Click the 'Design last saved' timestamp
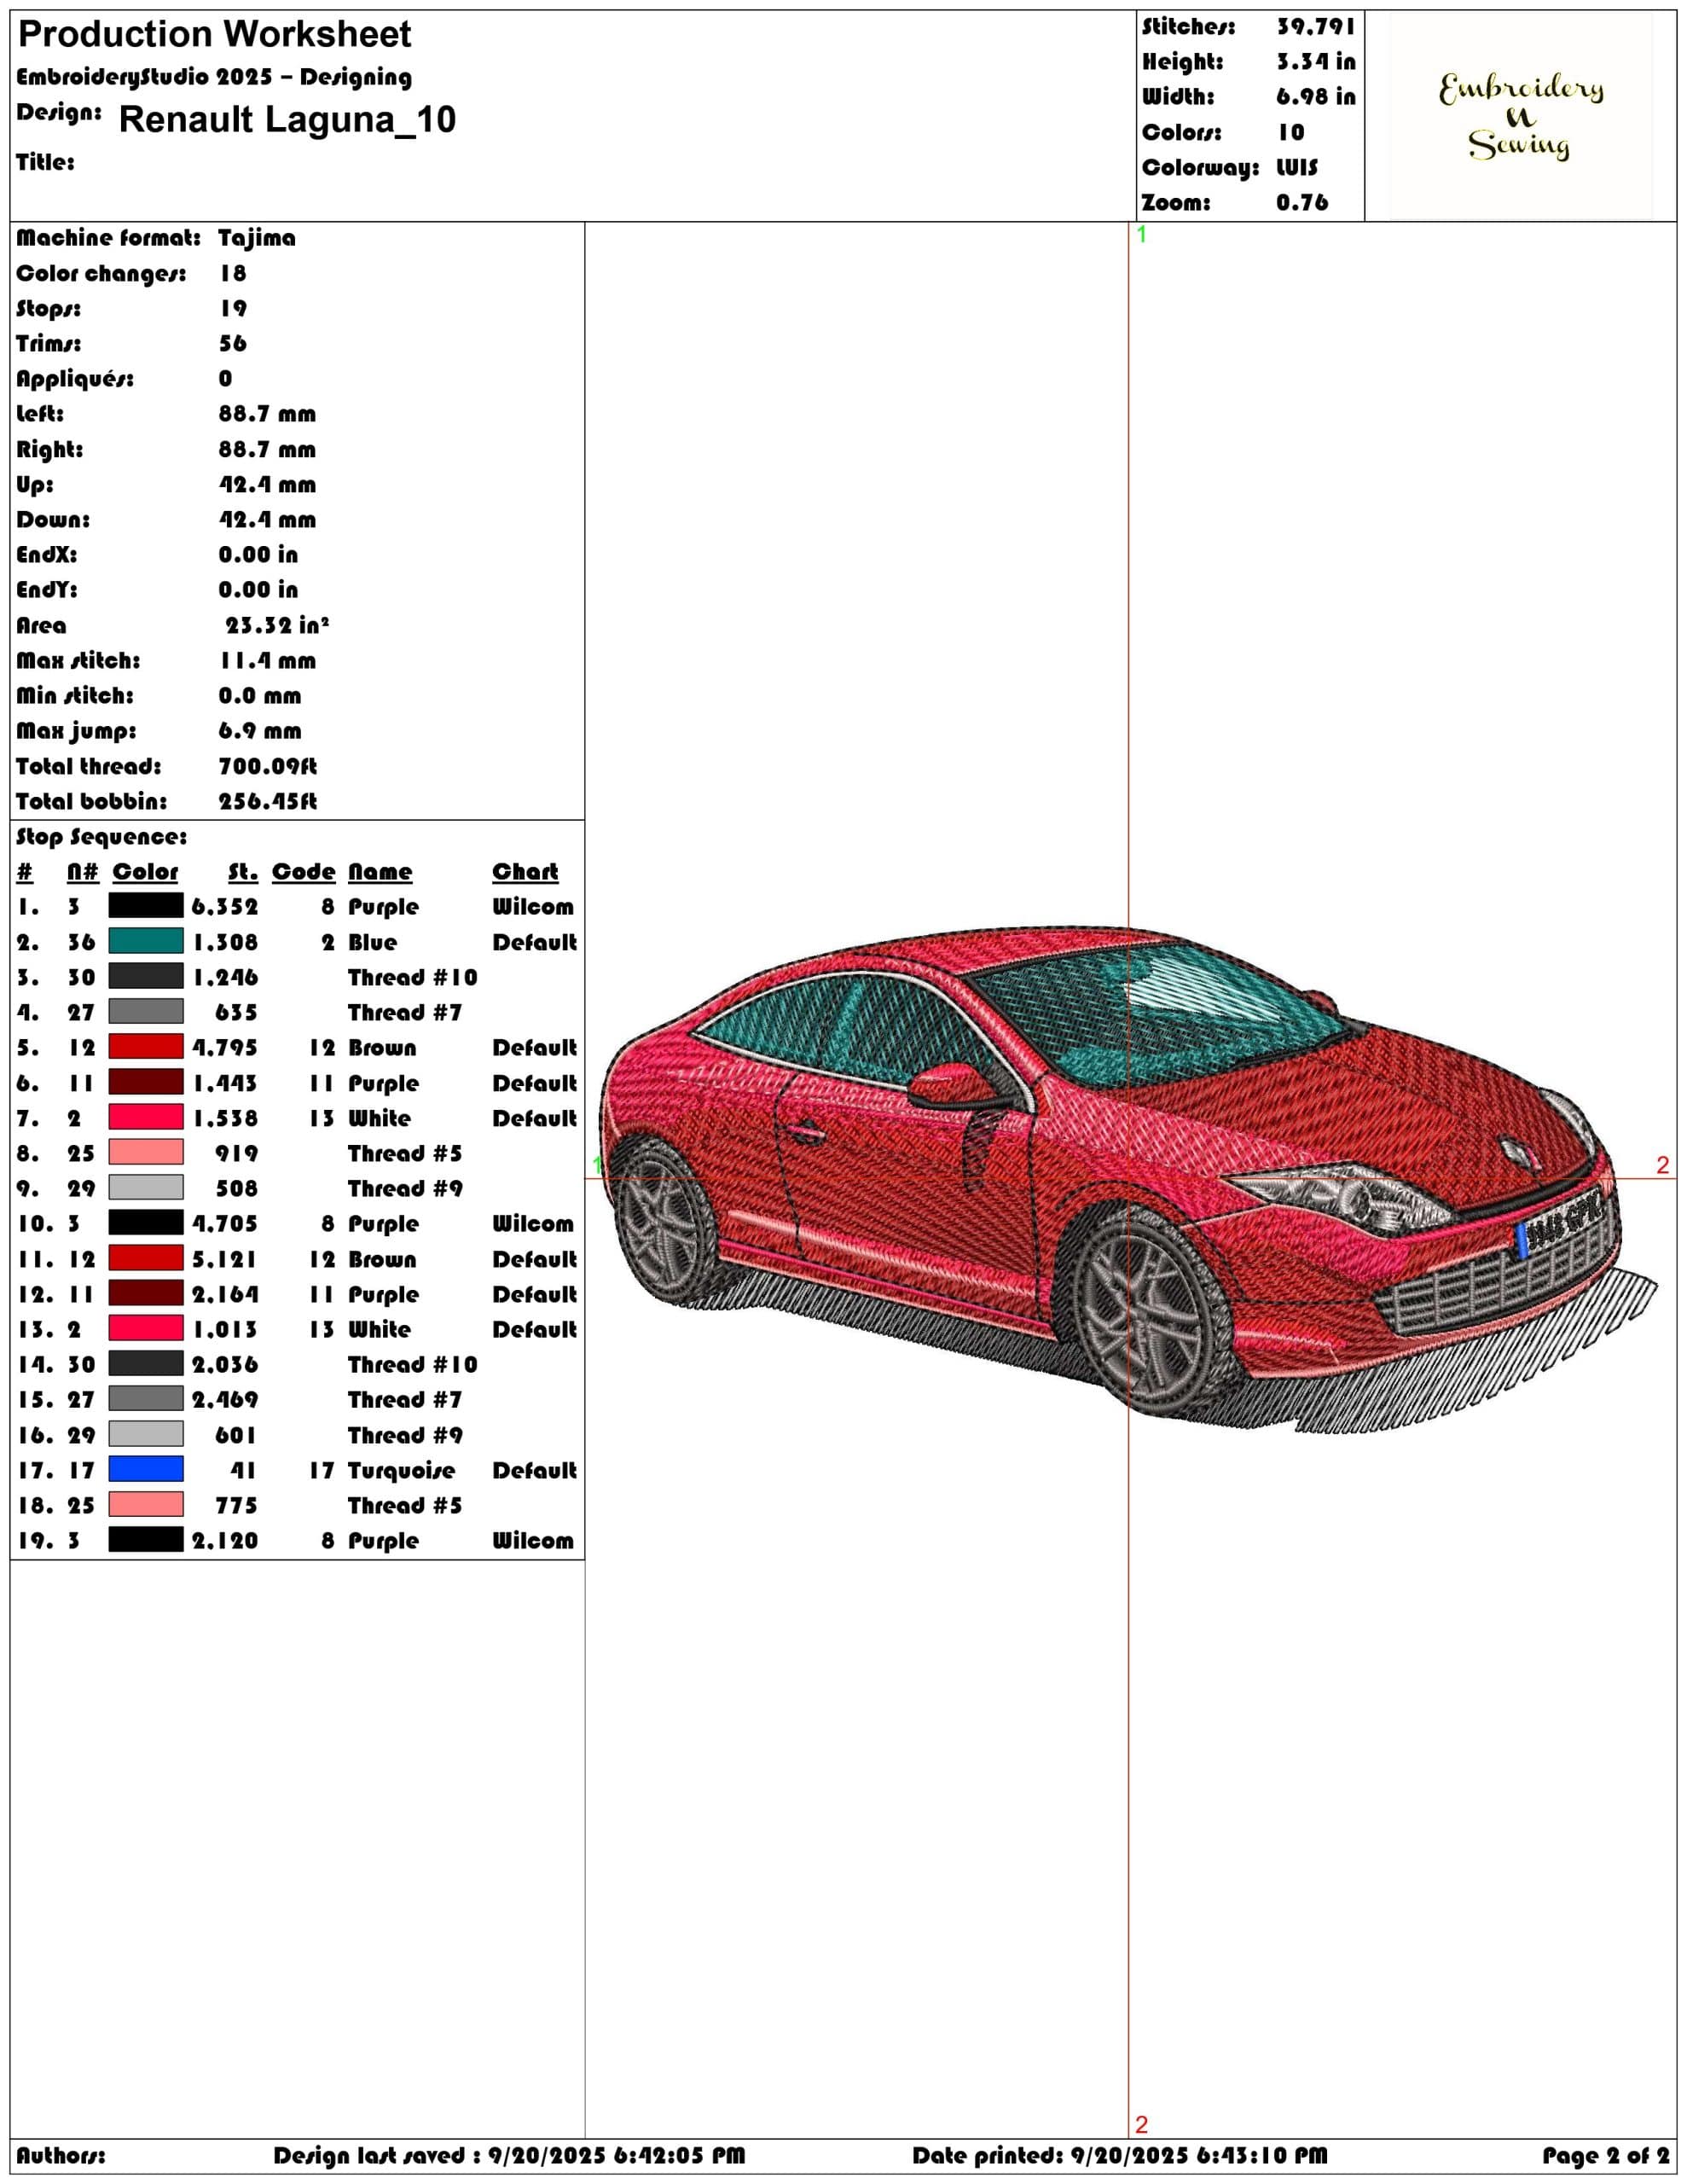The image size is (1687, 2184). pyautogui.click(x=509, y=2155)
